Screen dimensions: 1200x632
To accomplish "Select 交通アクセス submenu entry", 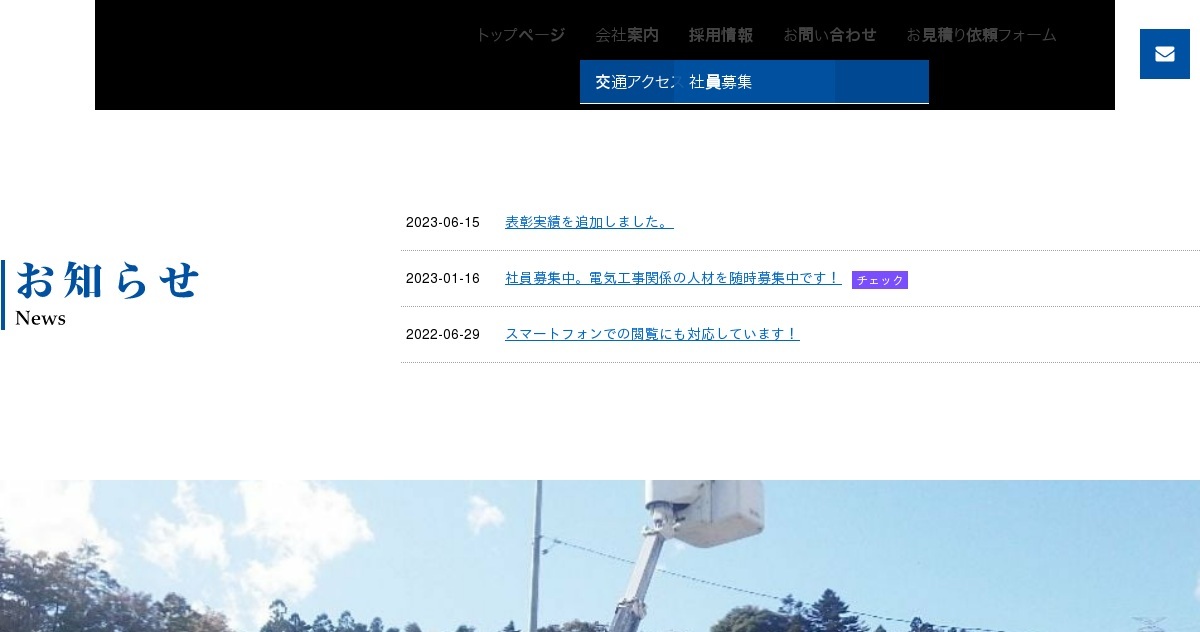I will point(627,82).
